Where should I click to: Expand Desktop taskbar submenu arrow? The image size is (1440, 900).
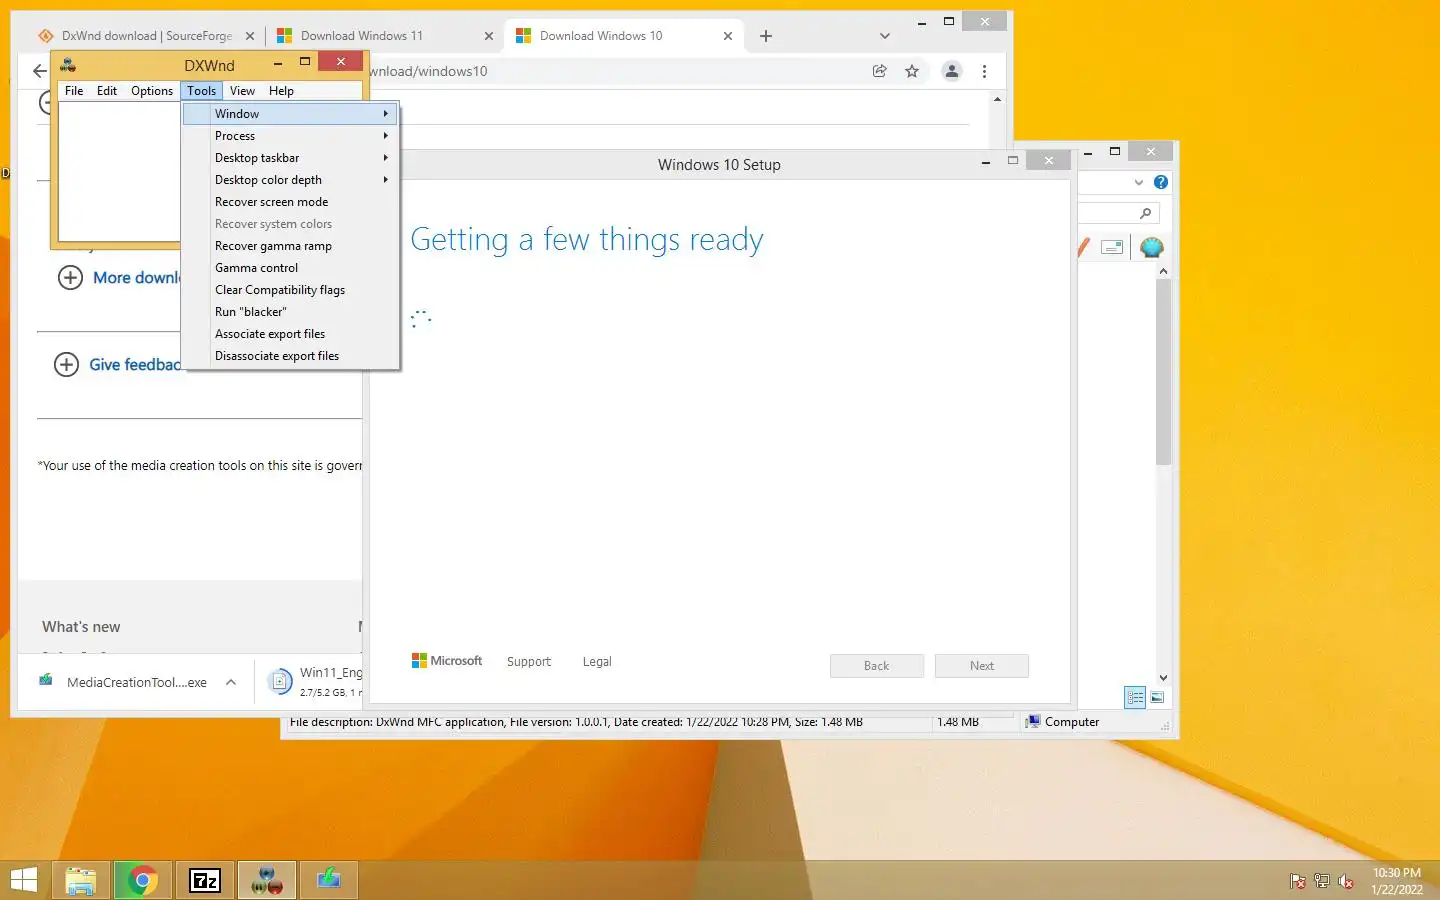385,158
